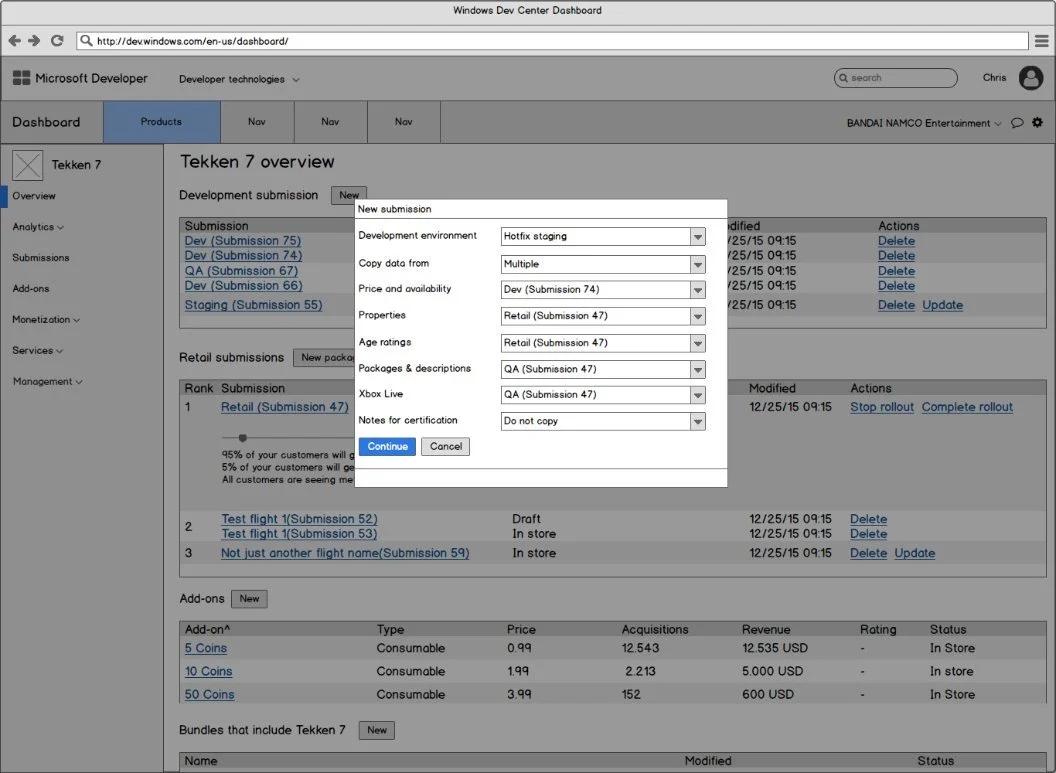Click New button next to Add-ons
Screen dimensions: 1056x773
(x=249, y=599)
